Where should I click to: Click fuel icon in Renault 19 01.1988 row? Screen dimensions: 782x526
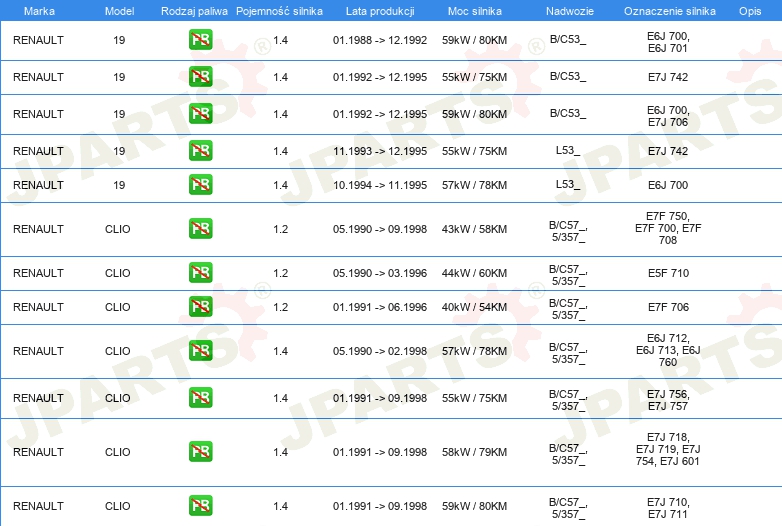(x=200, y=40)
